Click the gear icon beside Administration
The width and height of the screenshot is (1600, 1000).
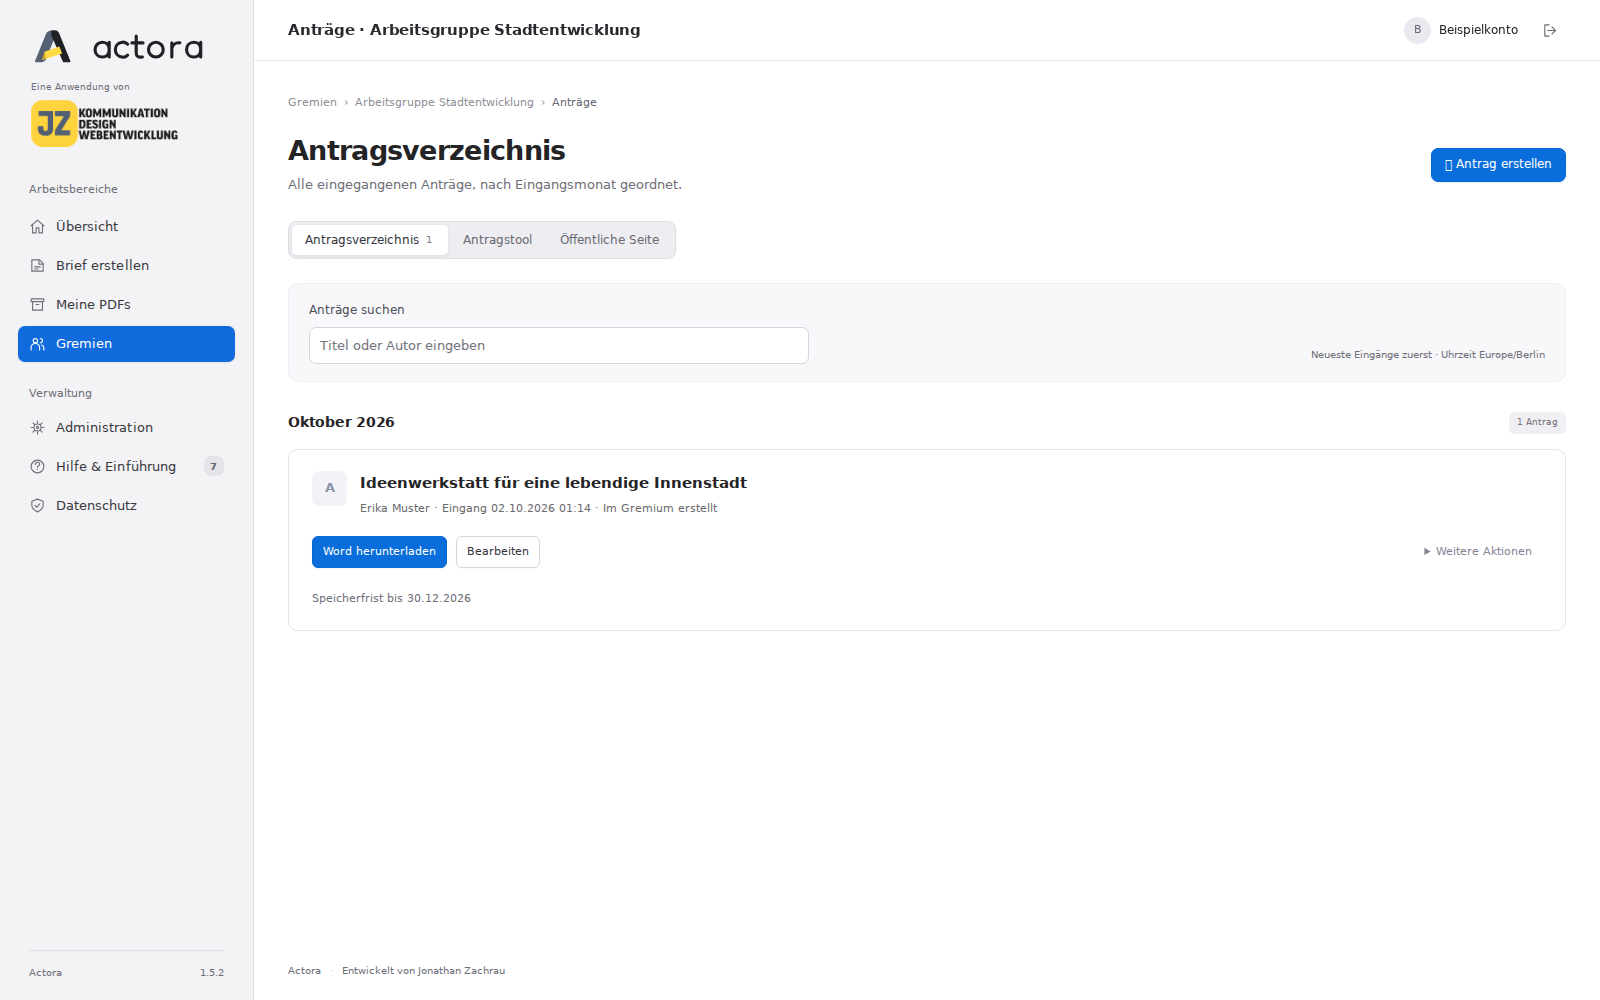(x=38, y=428)
